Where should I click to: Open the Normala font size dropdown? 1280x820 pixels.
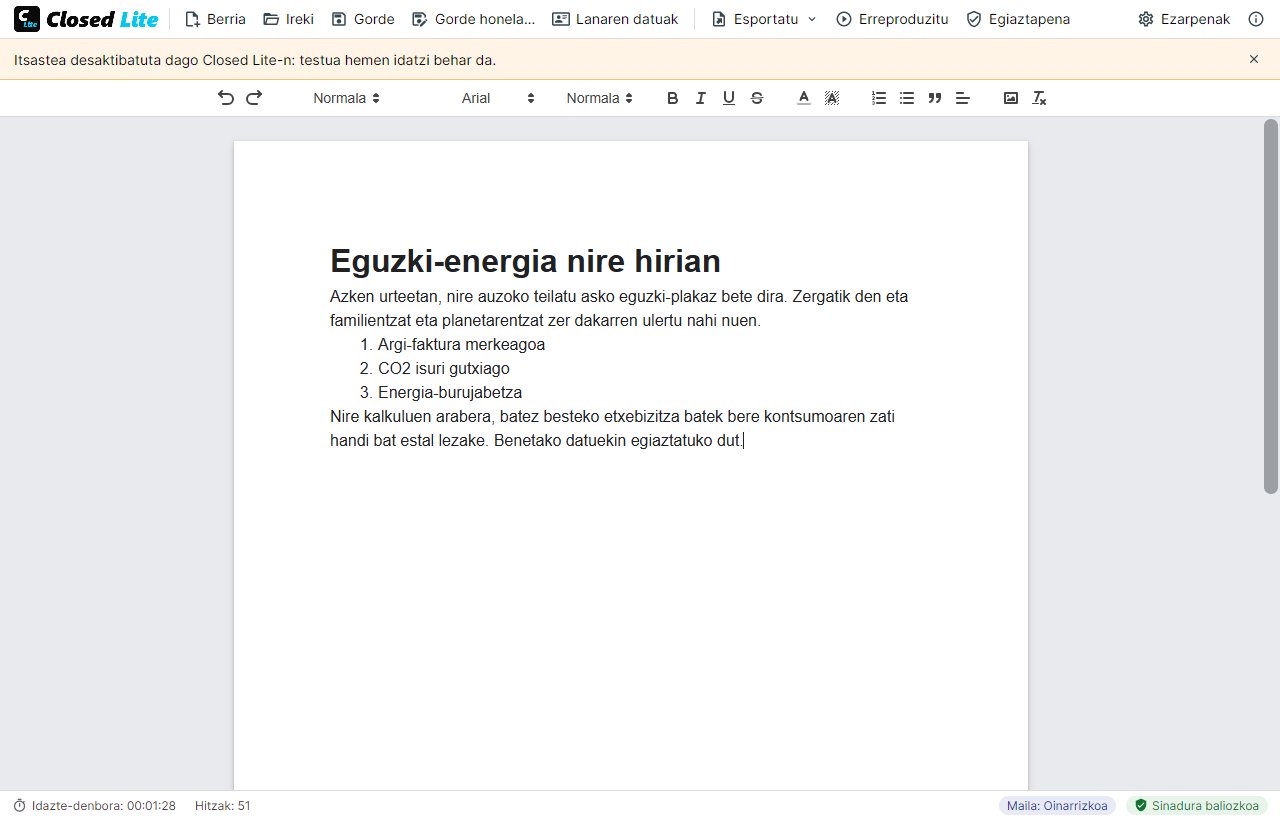coord(599,98)
